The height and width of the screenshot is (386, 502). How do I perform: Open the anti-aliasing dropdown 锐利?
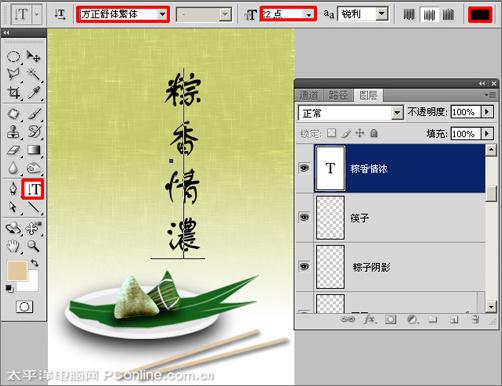point(382,14)
